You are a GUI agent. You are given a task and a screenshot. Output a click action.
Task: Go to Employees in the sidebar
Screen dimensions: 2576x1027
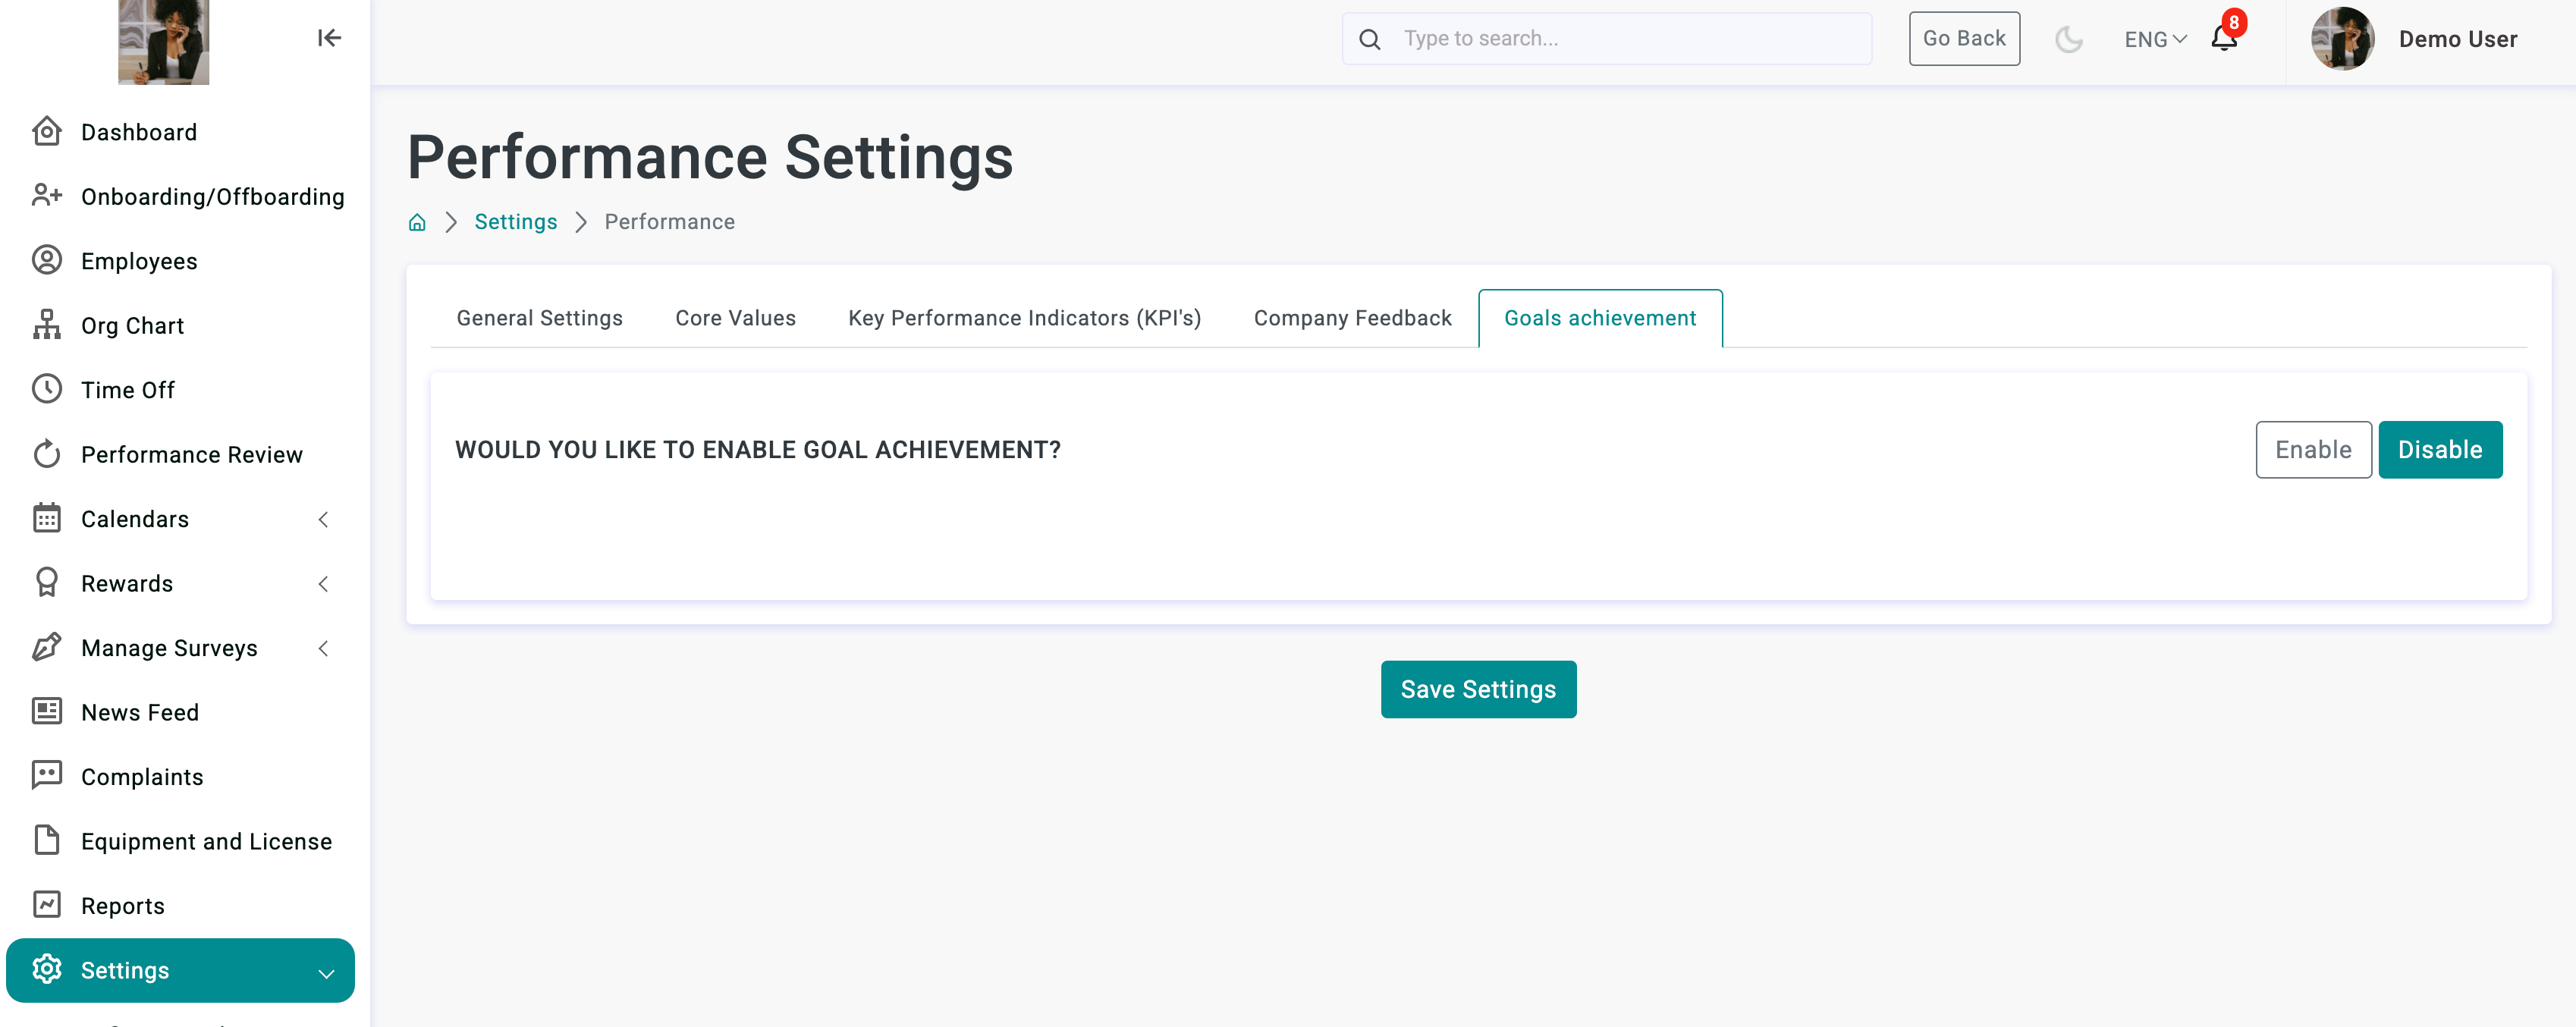coord(180,260)
